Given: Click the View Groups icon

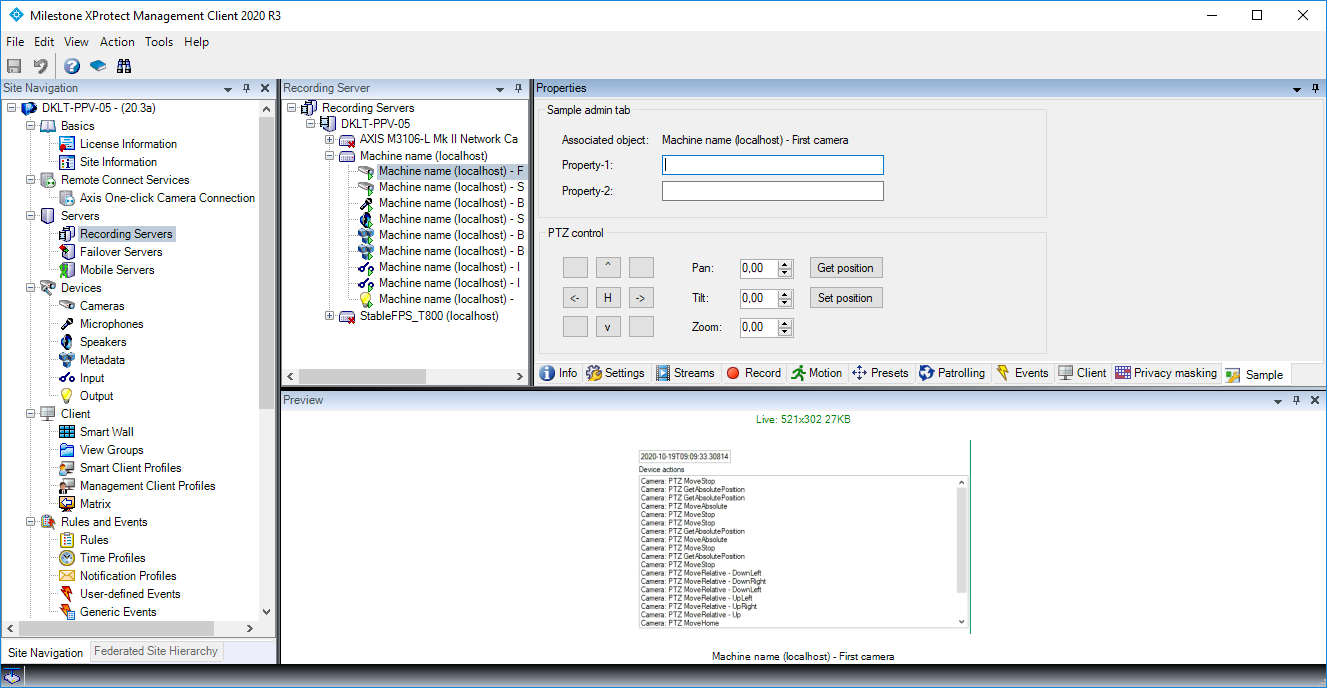Looking at the screenshot, I should [67, 450].
